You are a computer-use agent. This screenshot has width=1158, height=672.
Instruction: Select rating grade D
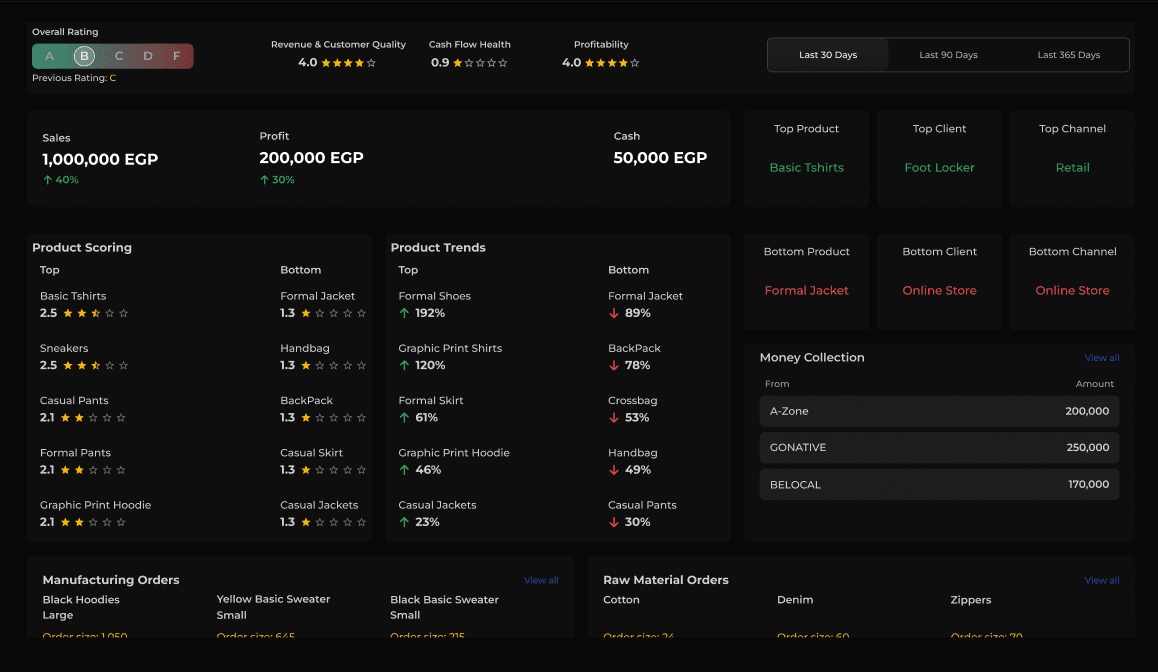(x=148, y=56)
